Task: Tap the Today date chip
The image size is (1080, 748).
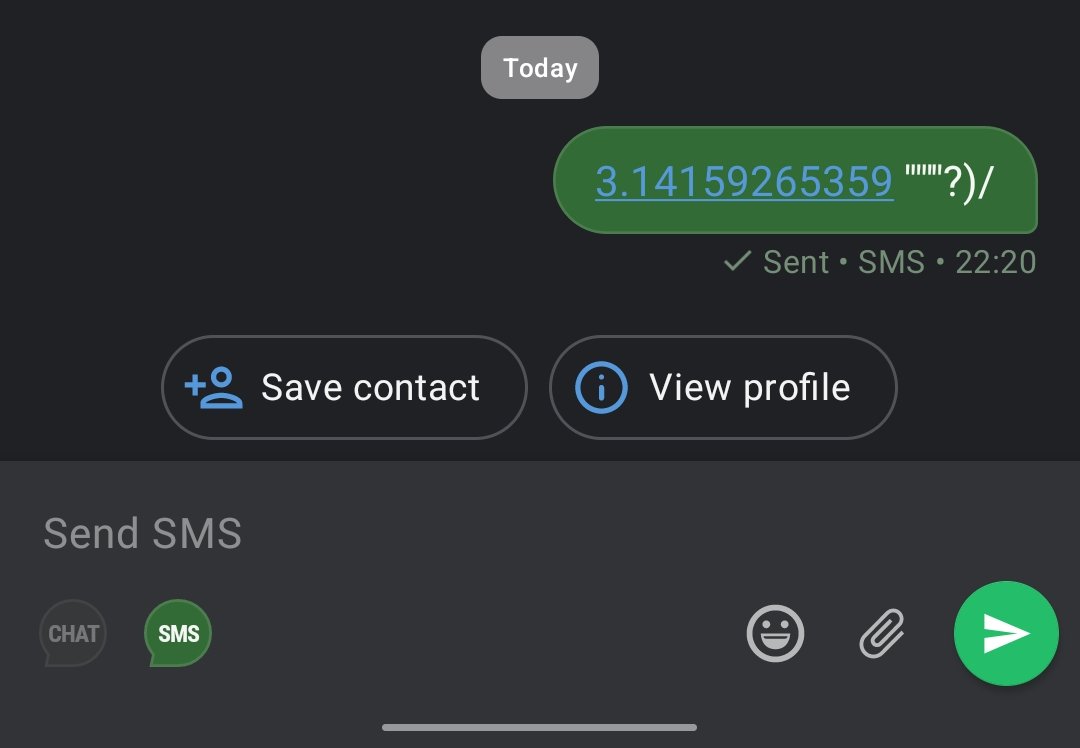Action: 540,68
